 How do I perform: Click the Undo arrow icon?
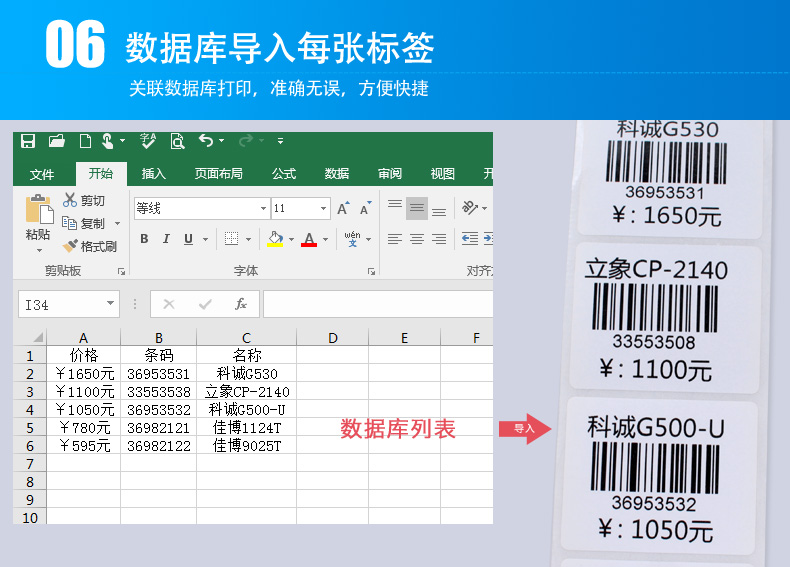click(x=206, y=141)
